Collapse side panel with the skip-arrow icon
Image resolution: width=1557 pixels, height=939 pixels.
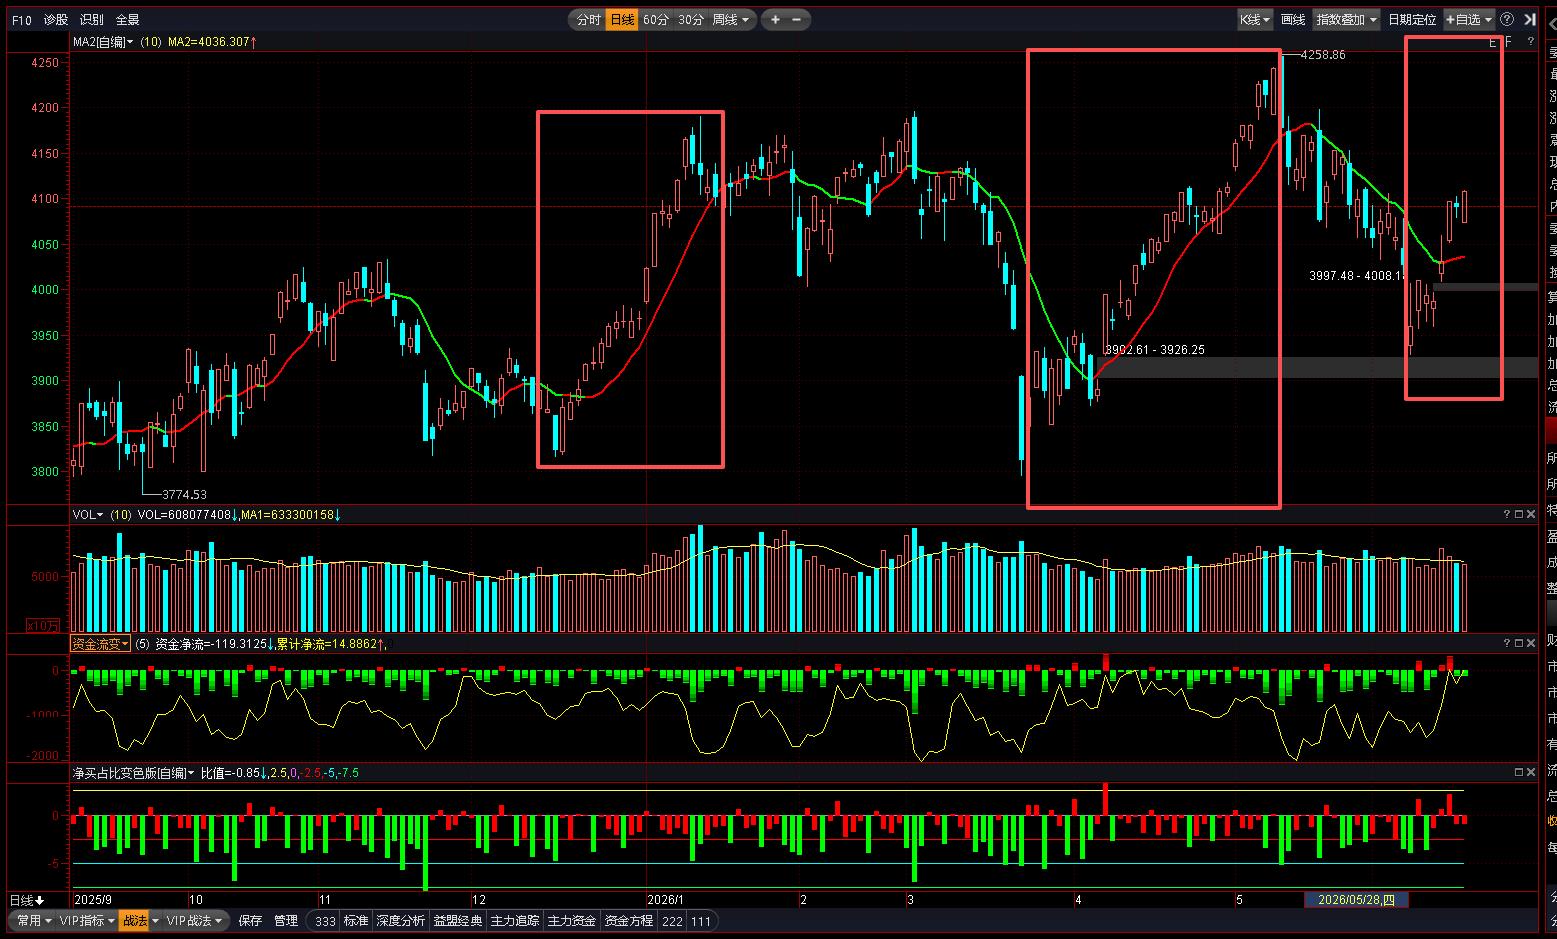(1530, 20)
